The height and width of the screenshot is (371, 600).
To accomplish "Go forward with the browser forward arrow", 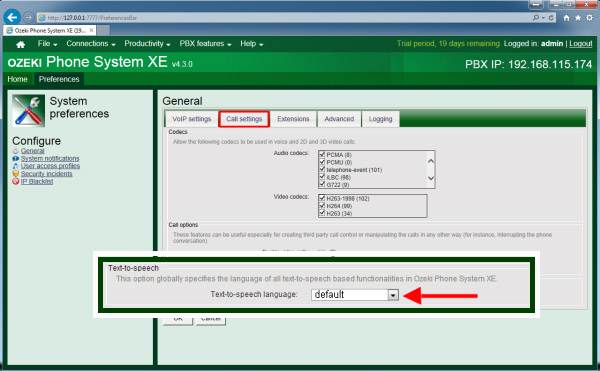I will 29,18.
